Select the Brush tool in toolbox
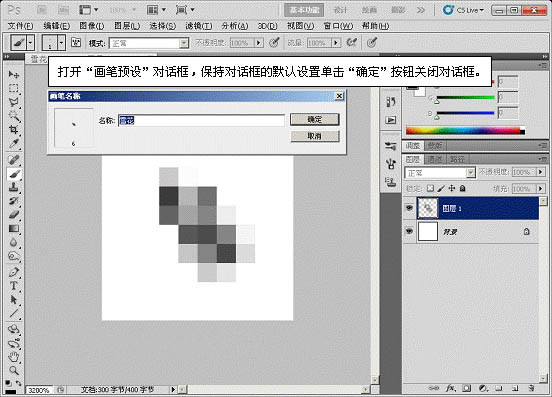 point(14,174)
